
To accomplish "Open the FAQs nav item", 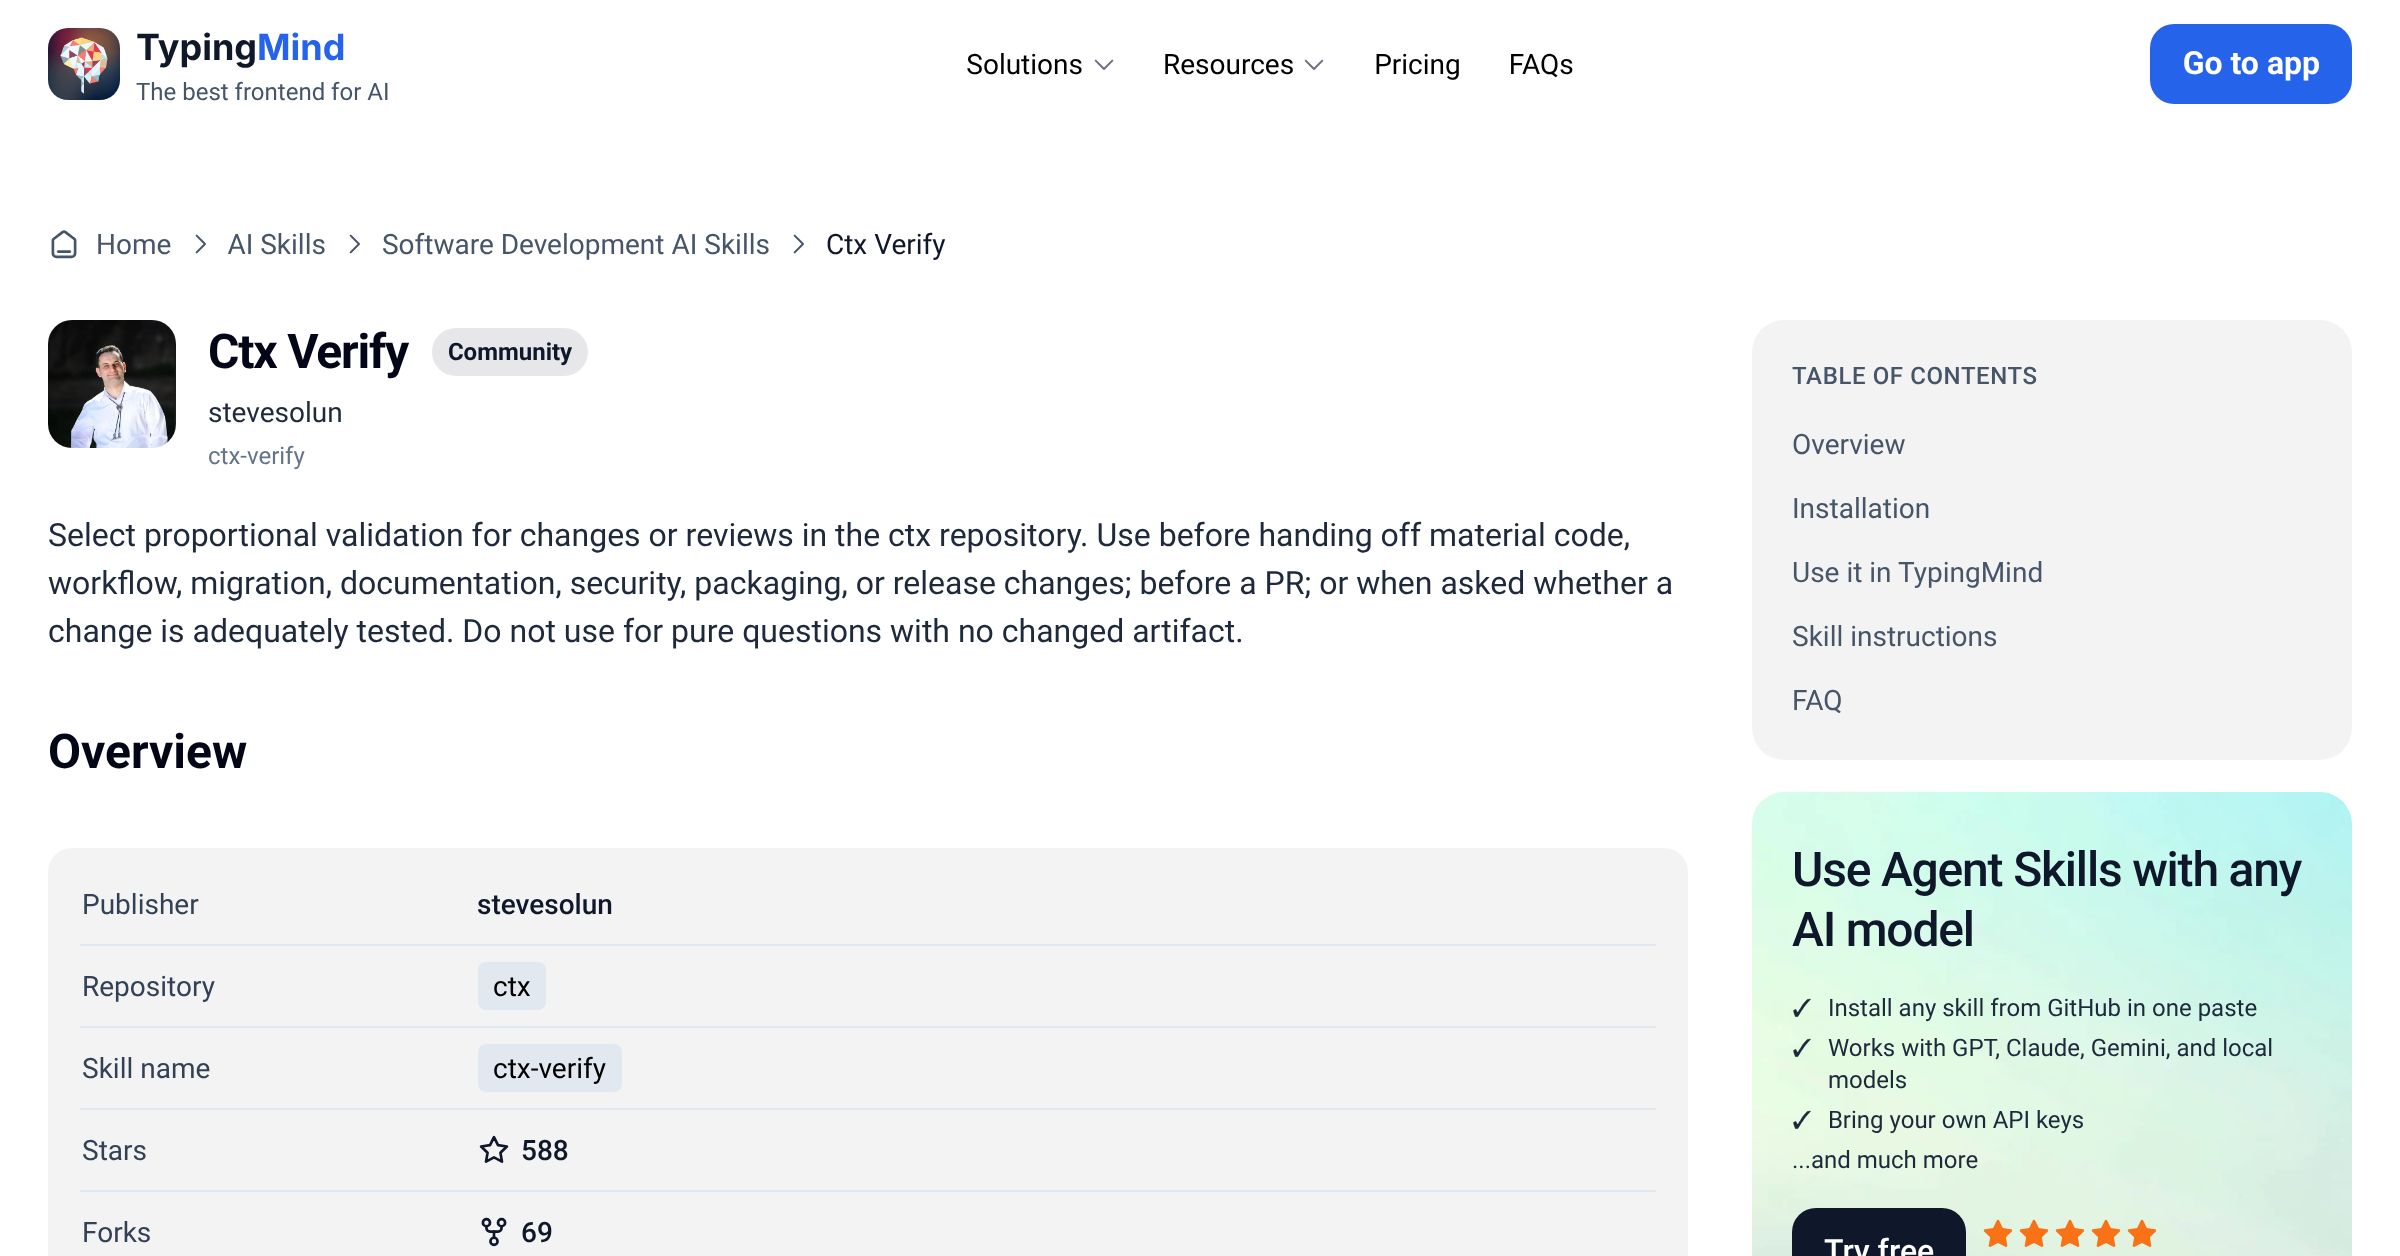I will click(1541, 64).
